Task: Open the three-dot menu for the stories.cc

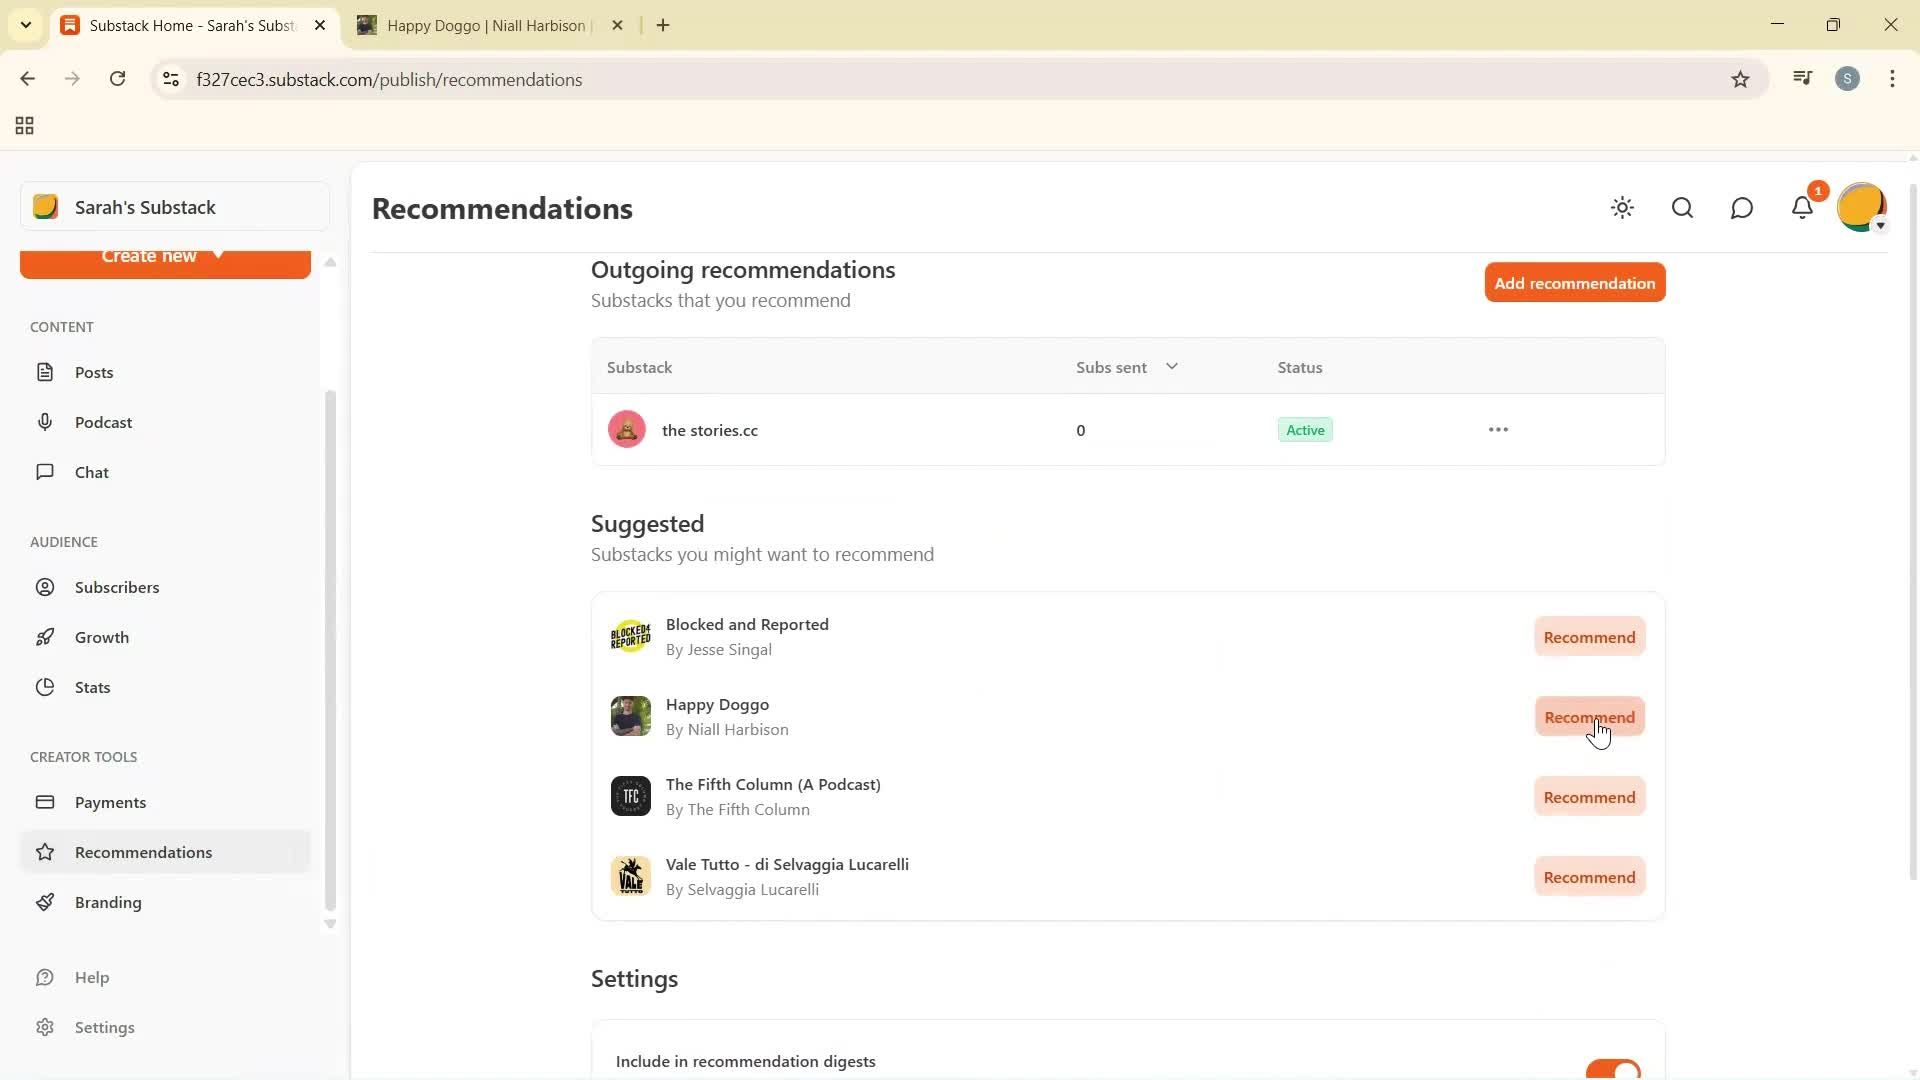Action: (1497, 429)
